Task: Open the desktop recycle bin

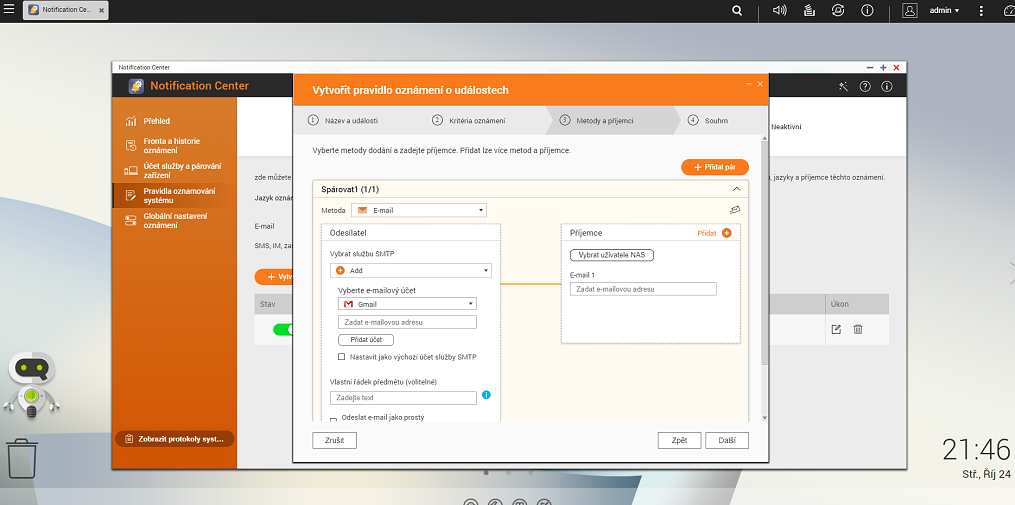Action: coord(22,458)
